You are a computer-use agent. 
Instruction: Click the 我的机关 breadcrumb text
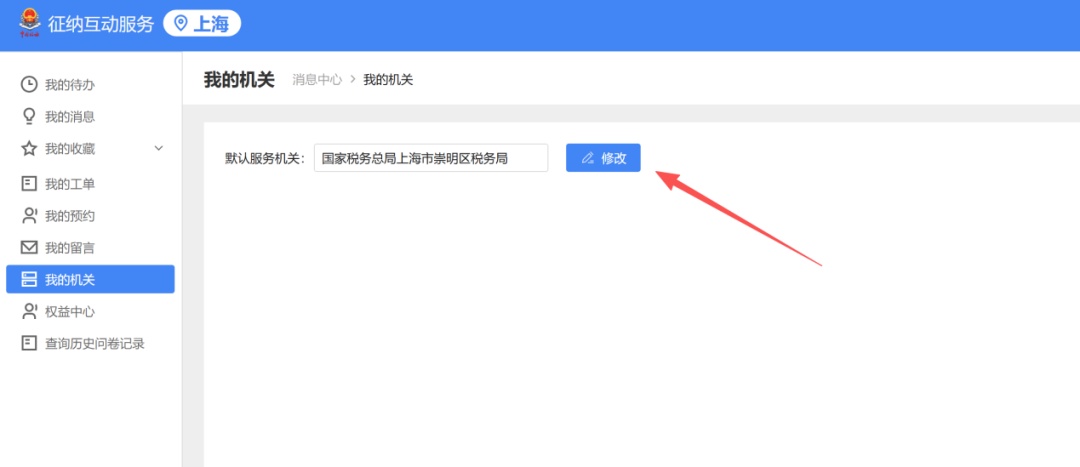(x=388, y=79)
